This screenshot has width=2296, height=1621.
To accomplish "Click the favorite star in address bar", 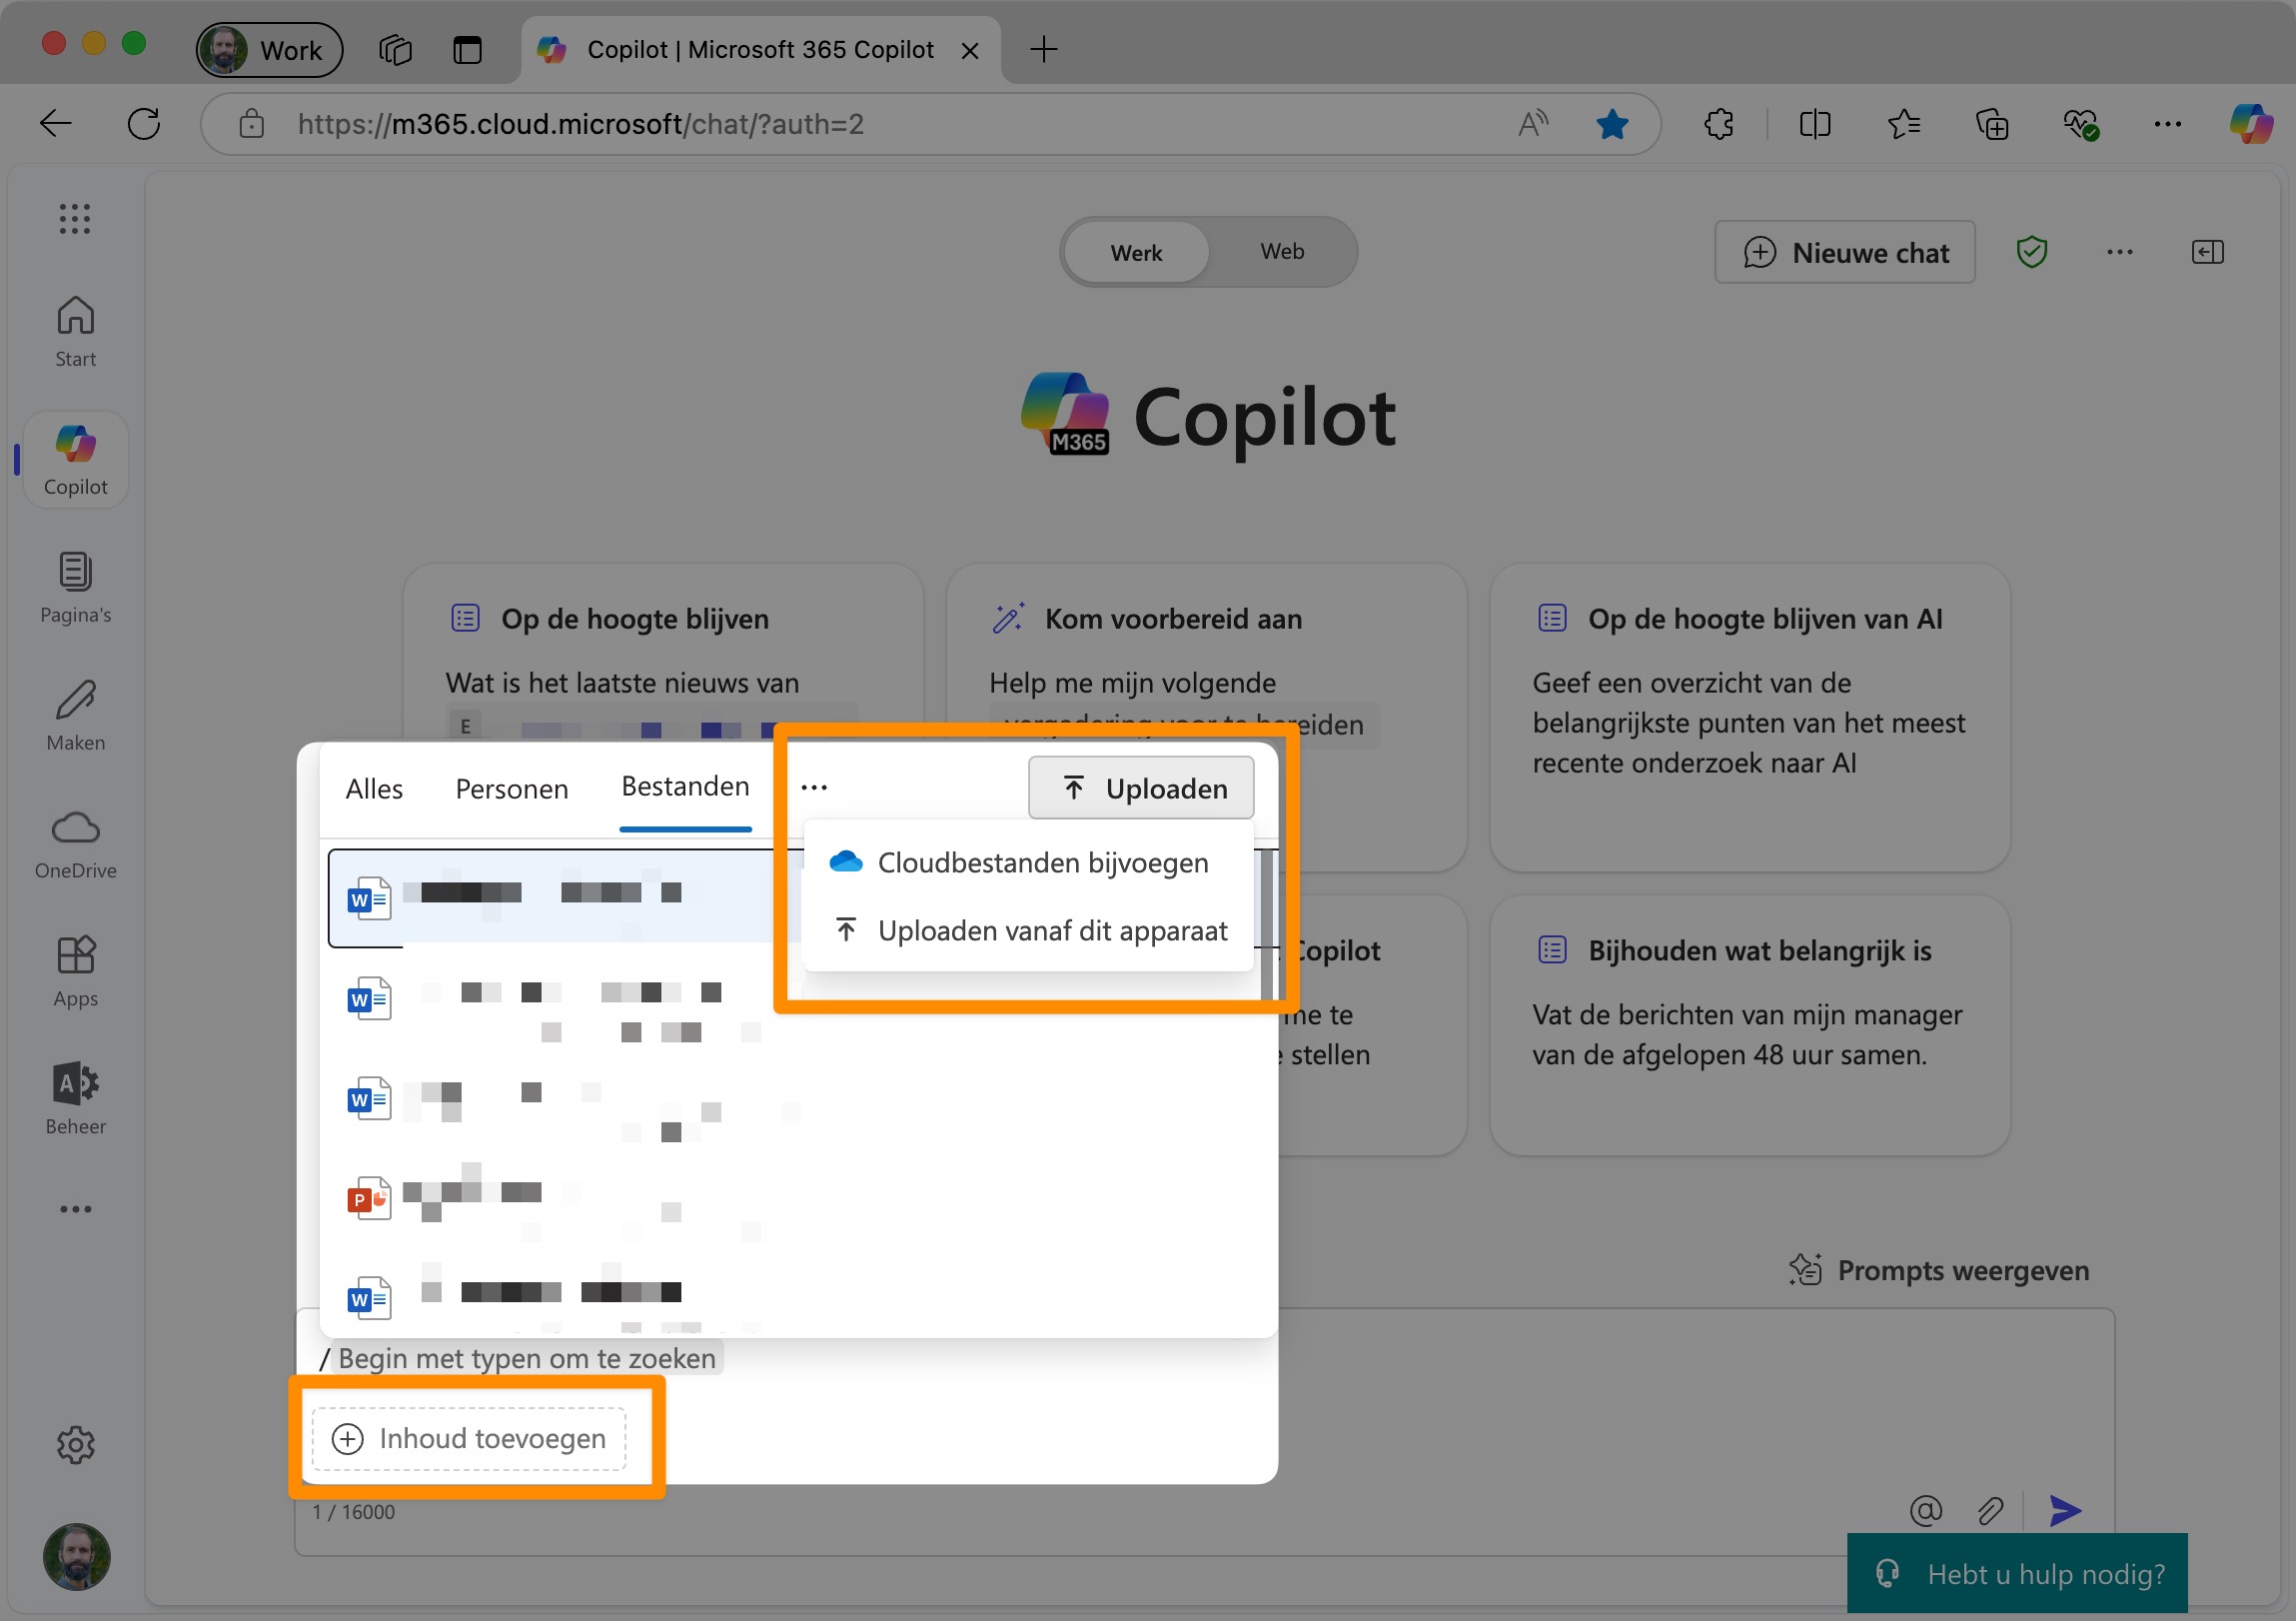I will [x=1611, y=124].
